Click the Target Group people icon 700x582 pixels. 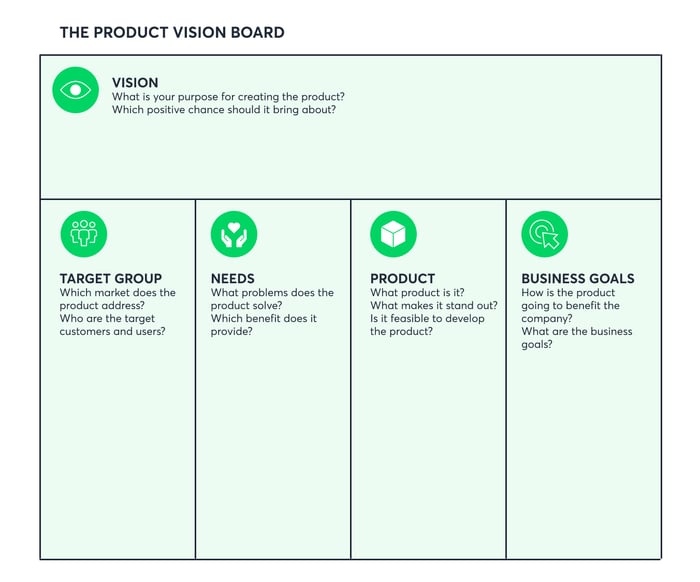coord(84,234)
